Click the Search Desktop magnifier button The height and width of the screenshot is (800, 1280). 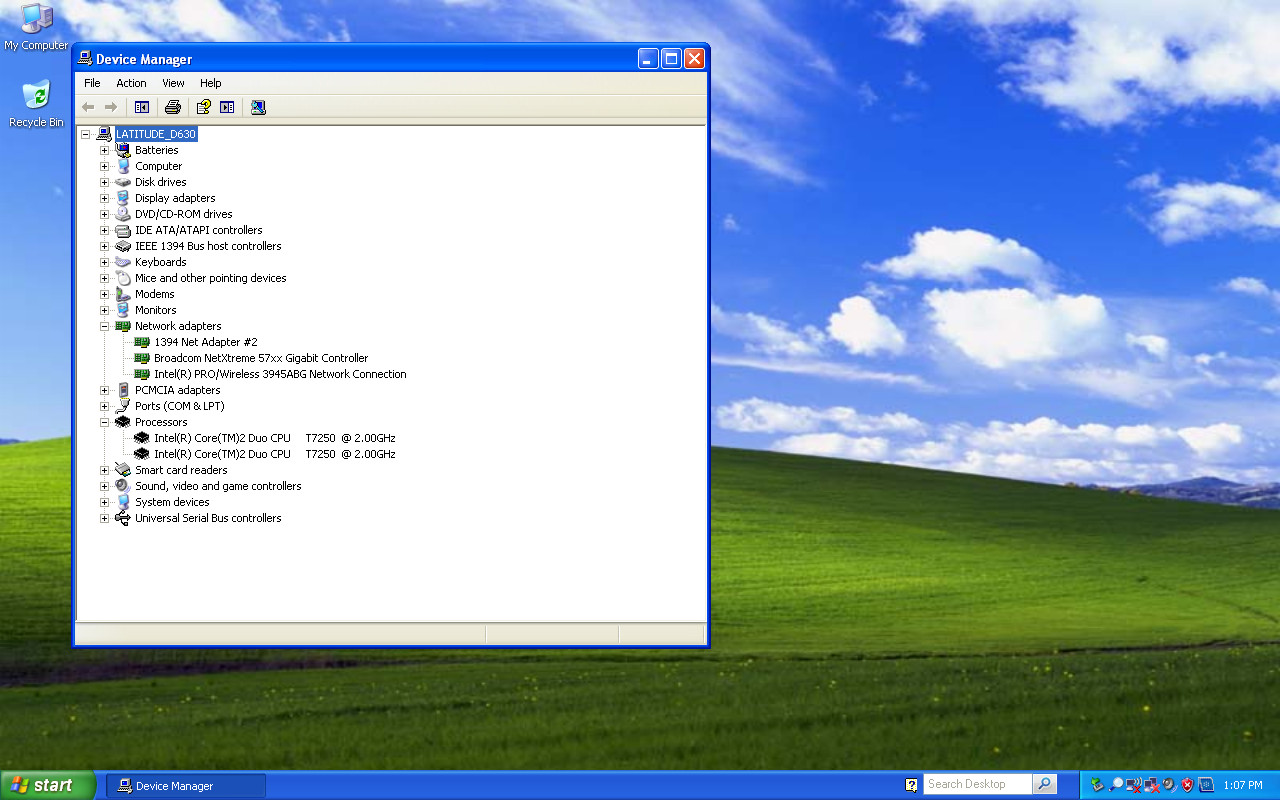tap(1044, 785)
